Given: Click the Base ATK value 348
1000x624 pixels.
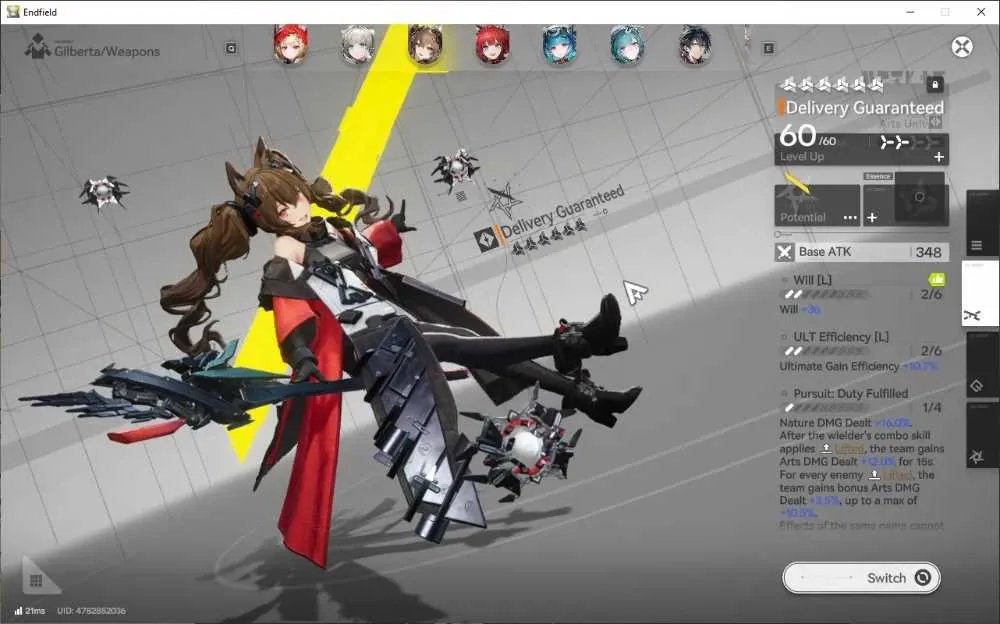Looking at the screenshot, I should [x=928, y=252].
